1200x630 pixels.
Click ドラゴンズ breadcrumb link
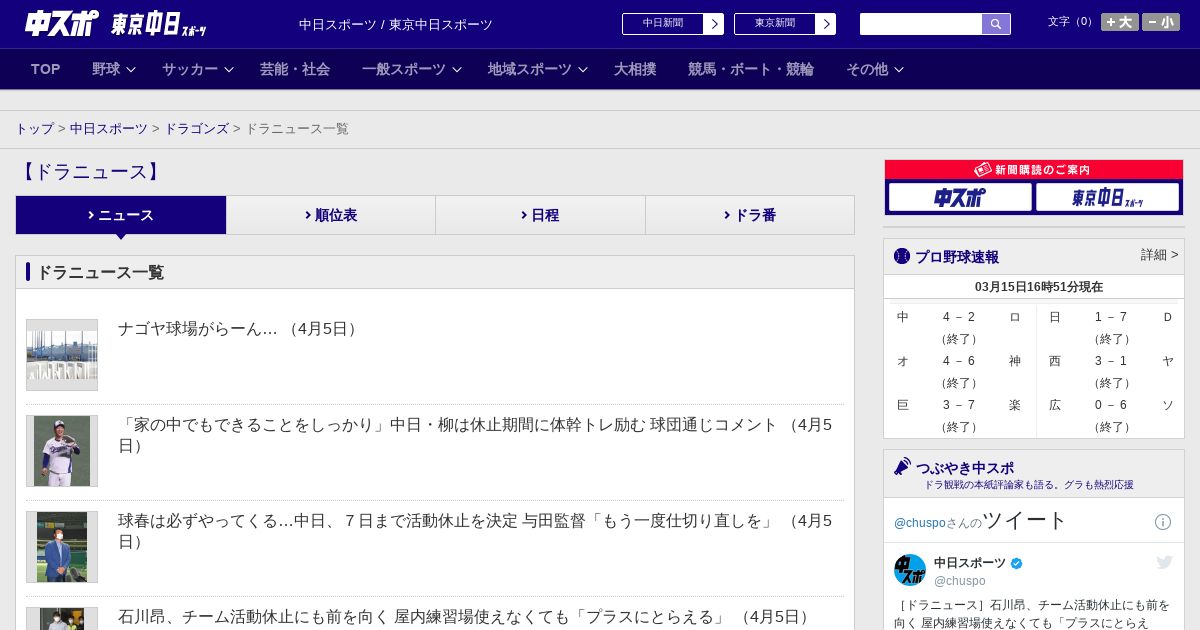[197, 129]
